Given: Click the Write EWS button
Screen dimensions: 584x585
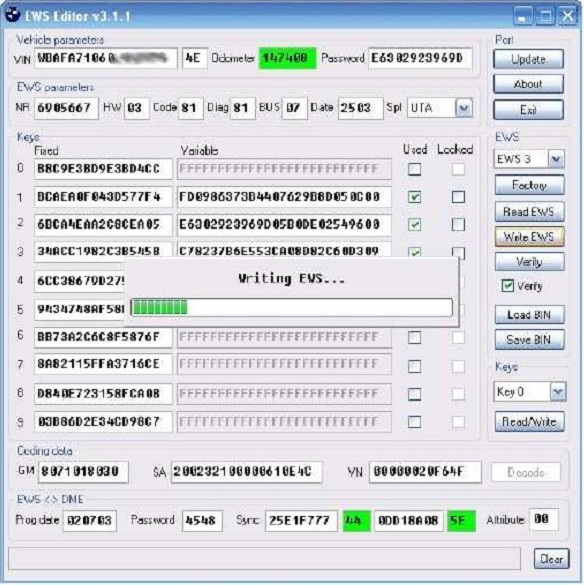Looking at the screenshot, I should [529, 237].
